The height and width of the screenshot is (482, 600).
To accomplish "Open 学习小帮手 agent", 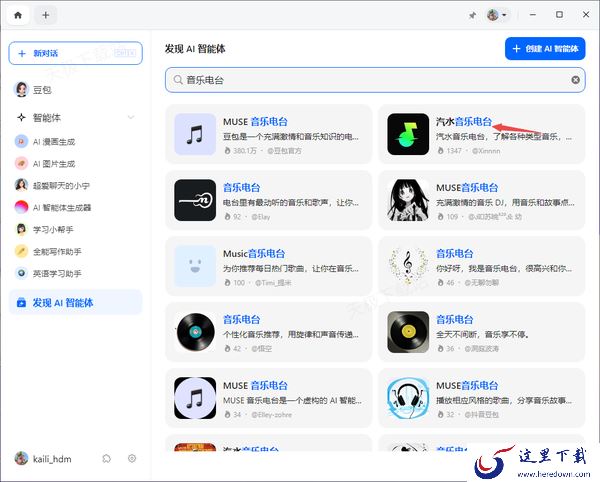I will pos(75,229).
